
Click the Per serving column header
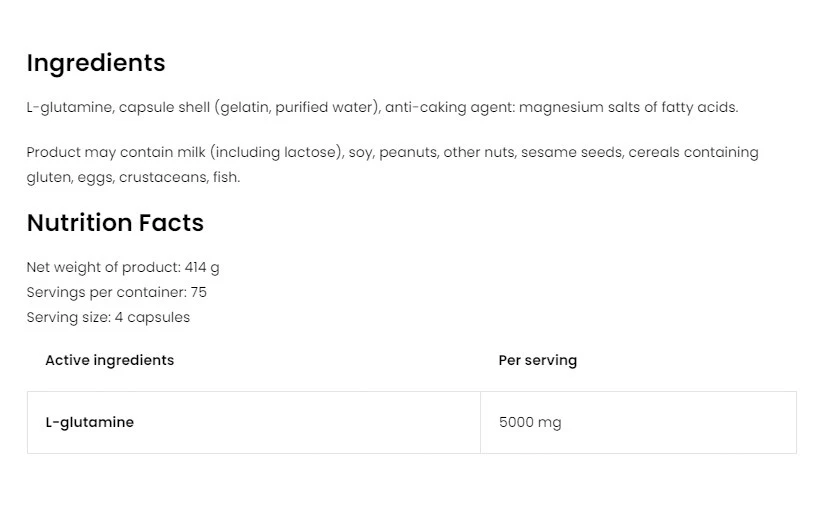pos(537,360)
